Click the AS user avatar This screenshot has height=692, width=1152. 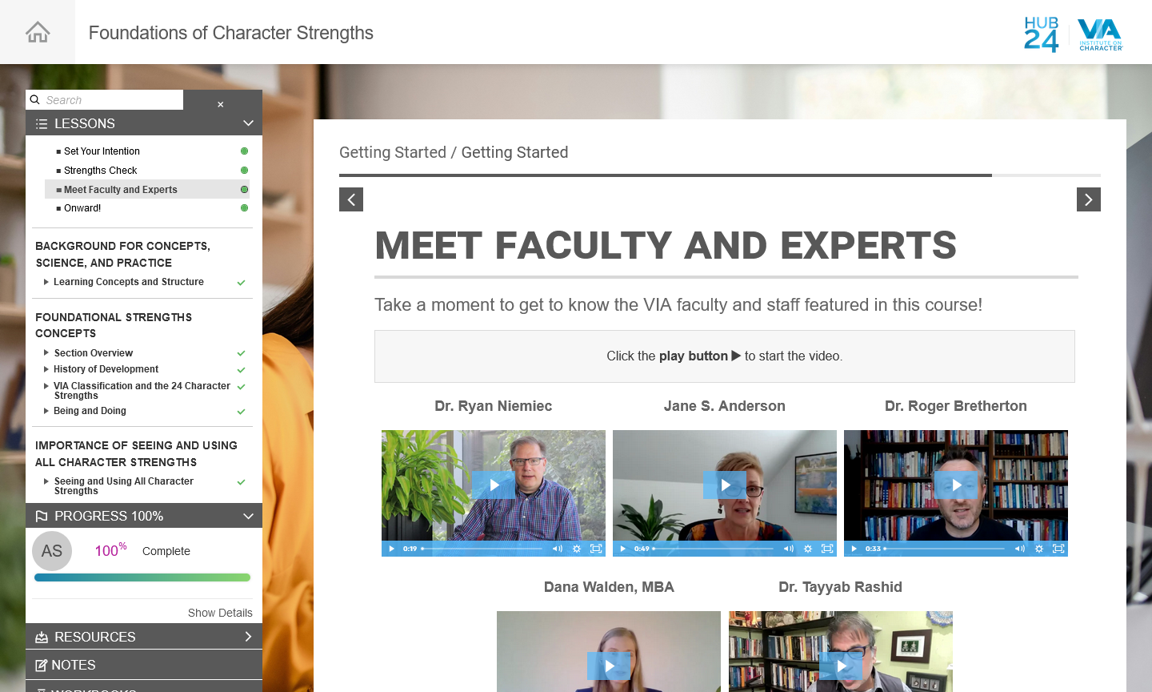pos(52,551)
